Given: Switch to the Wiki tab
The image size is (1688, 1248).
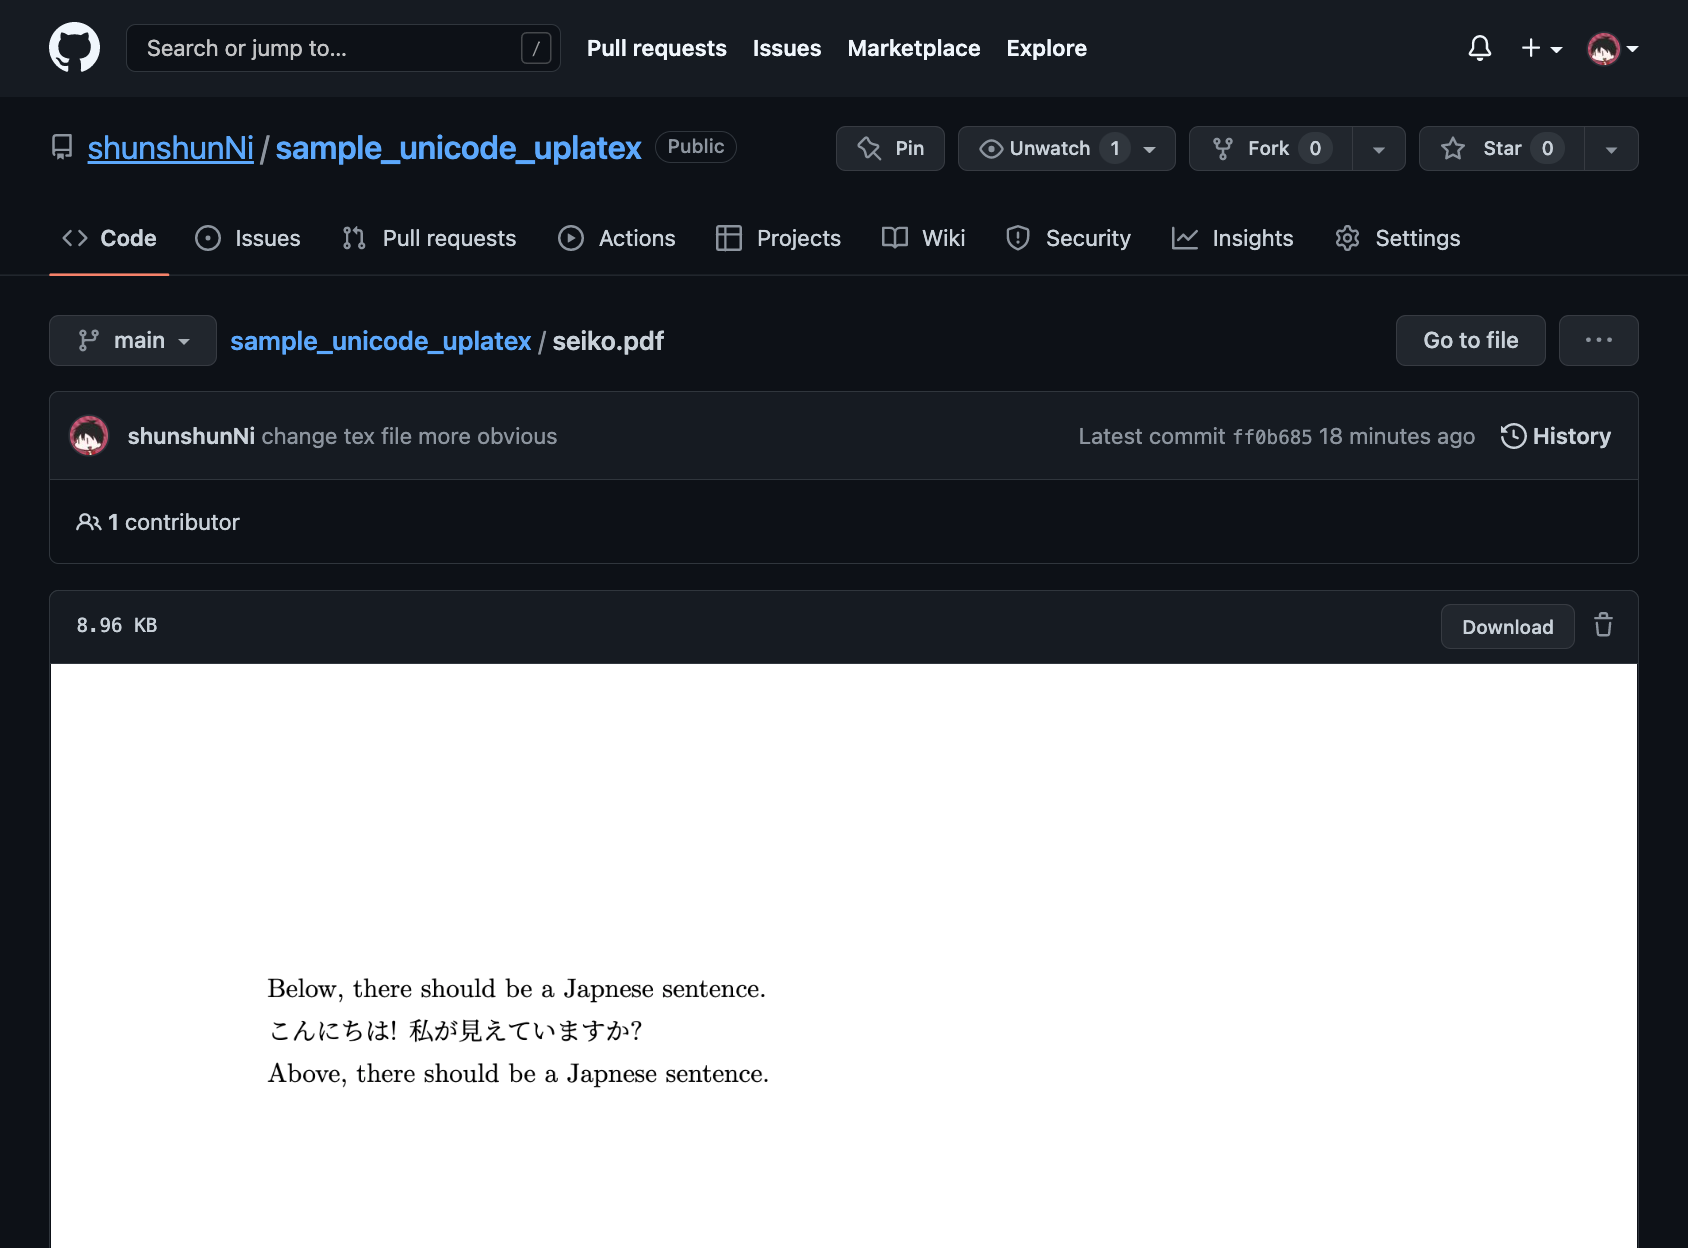Looking at the screenshot, I should (x=924, y=238).
